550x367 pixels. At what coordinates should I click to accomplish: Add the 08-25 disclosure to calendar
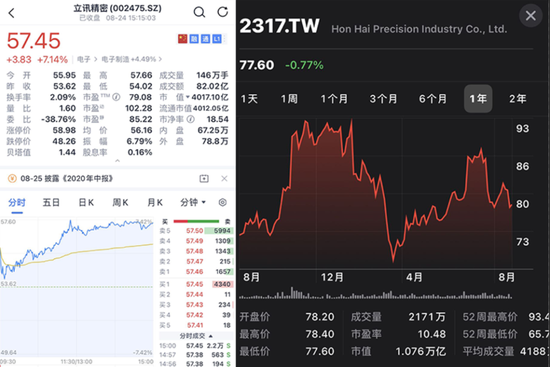(204, 179)
